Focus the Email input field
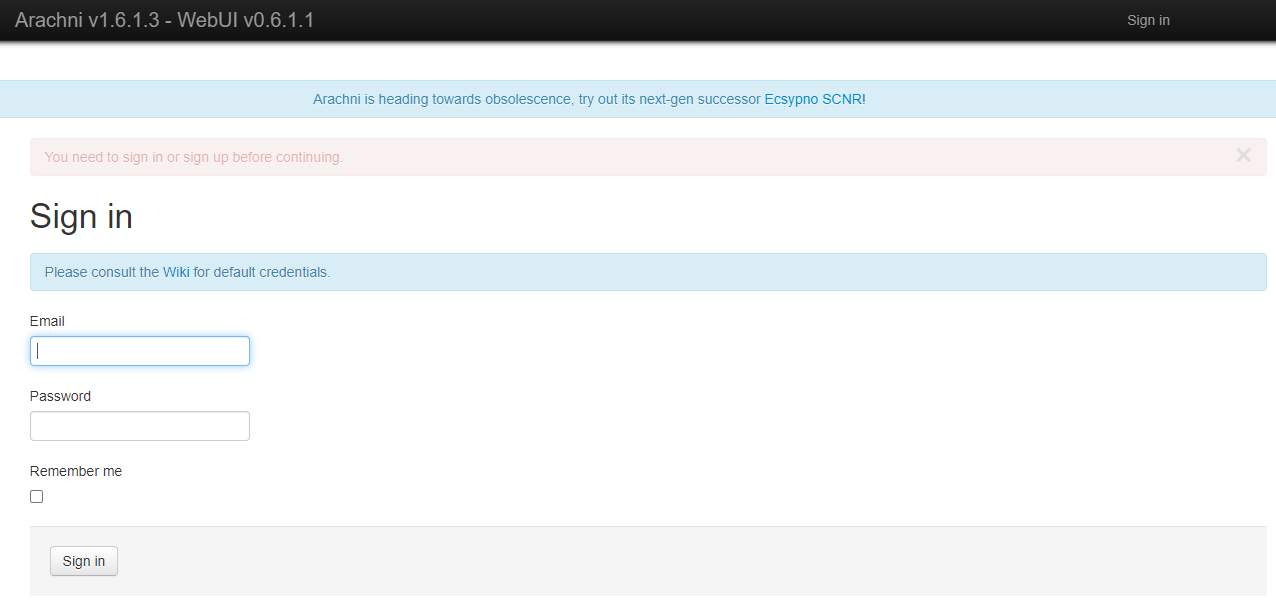Viewport: 1276px width, 608px height. (x=140, y=351)
